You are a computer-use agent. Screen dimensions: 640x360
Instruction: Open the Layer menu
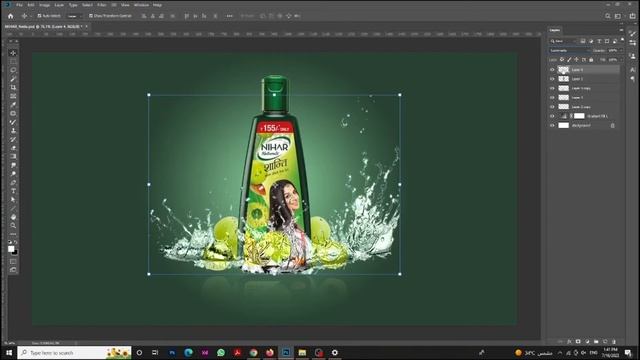(x=59, y=5)
